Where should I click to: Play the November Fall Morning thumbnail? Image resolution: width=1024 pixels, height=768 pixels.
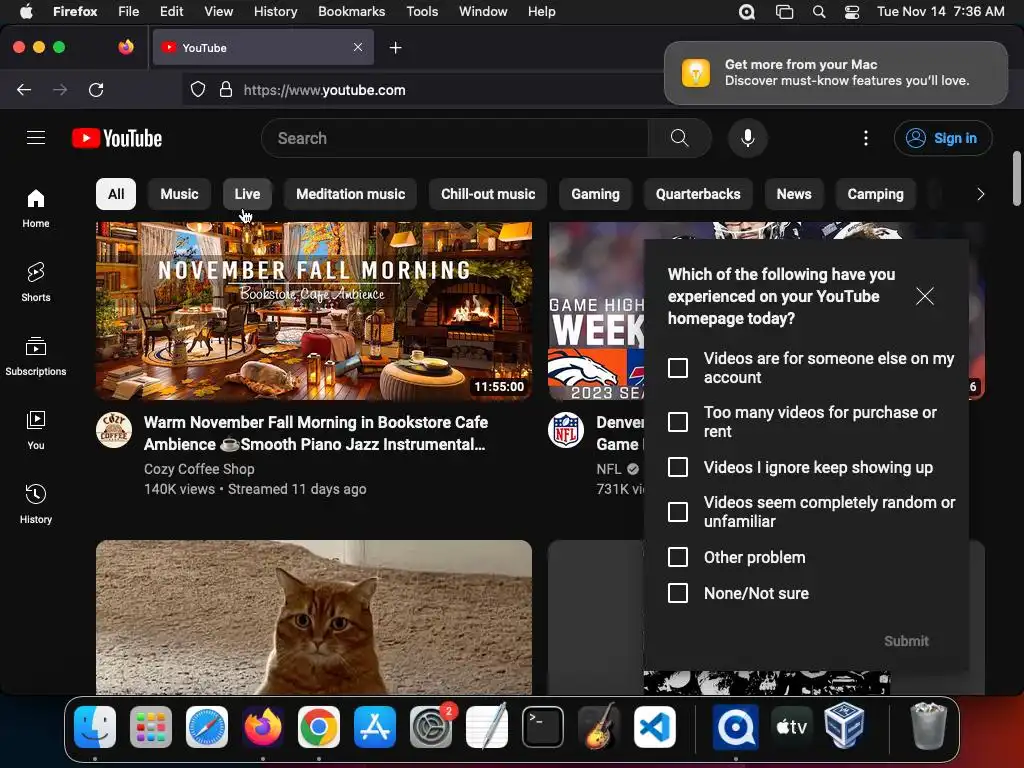[313, 311]
